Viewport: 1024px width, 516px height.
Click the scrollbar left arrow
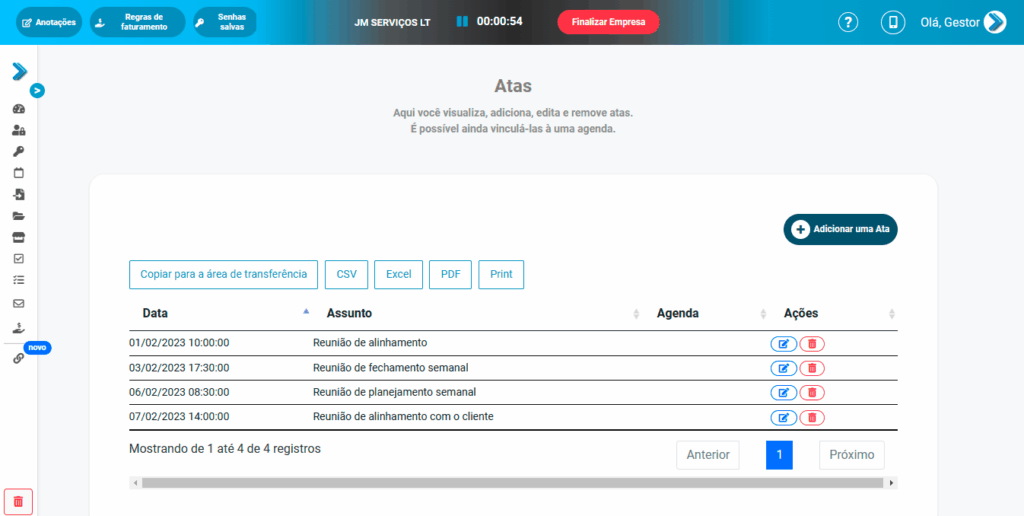pyautogui.click(x=135, y=483)
